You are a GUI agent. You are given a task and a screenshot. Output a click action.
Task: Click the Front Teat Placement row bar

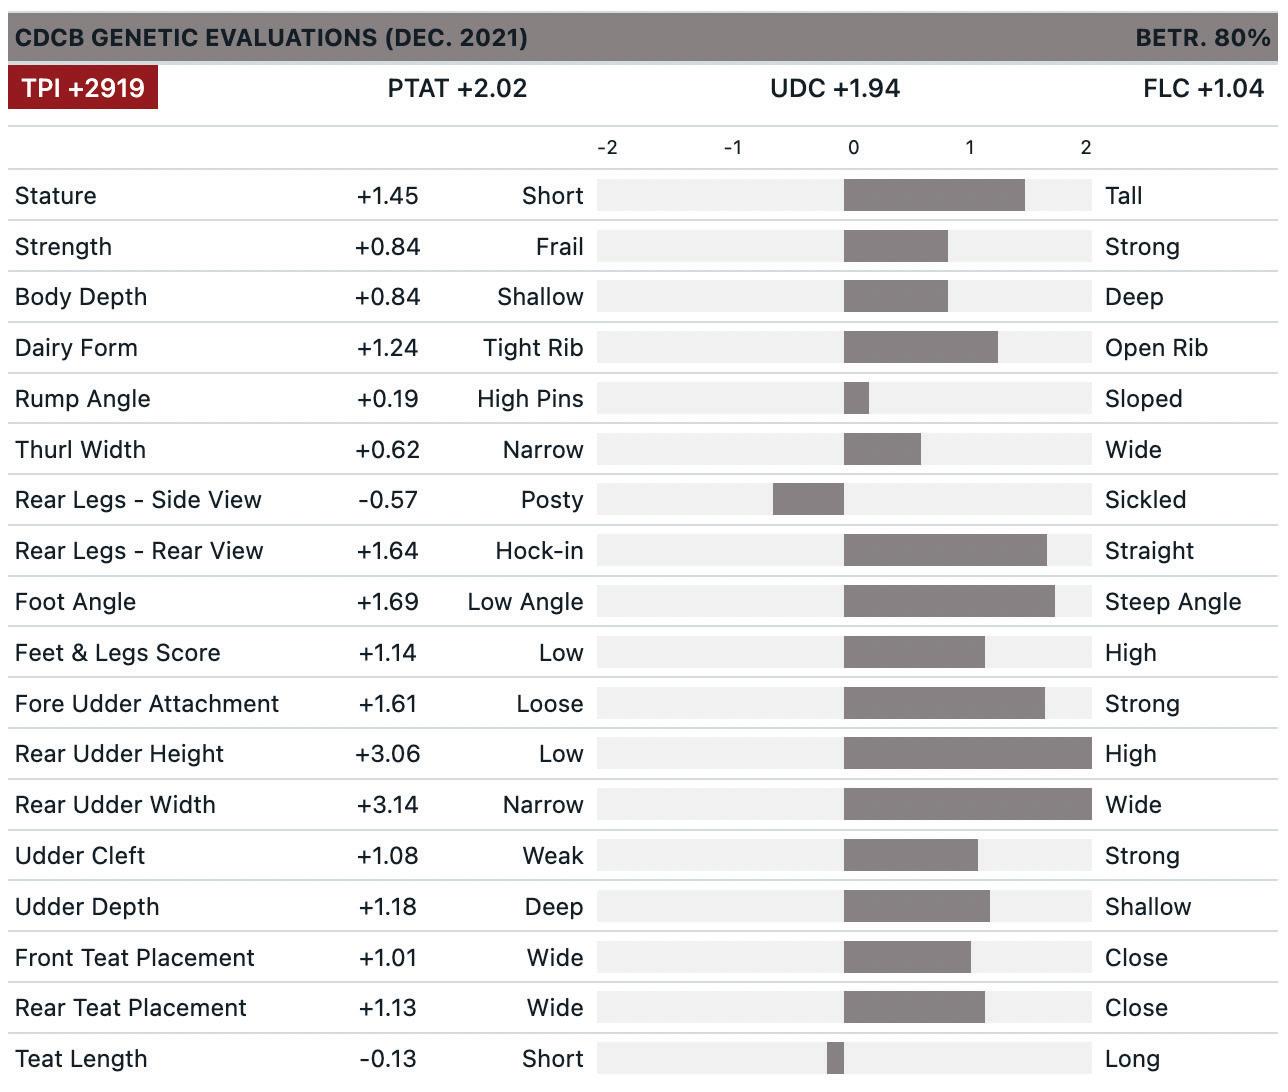click(x=907, y=957)
